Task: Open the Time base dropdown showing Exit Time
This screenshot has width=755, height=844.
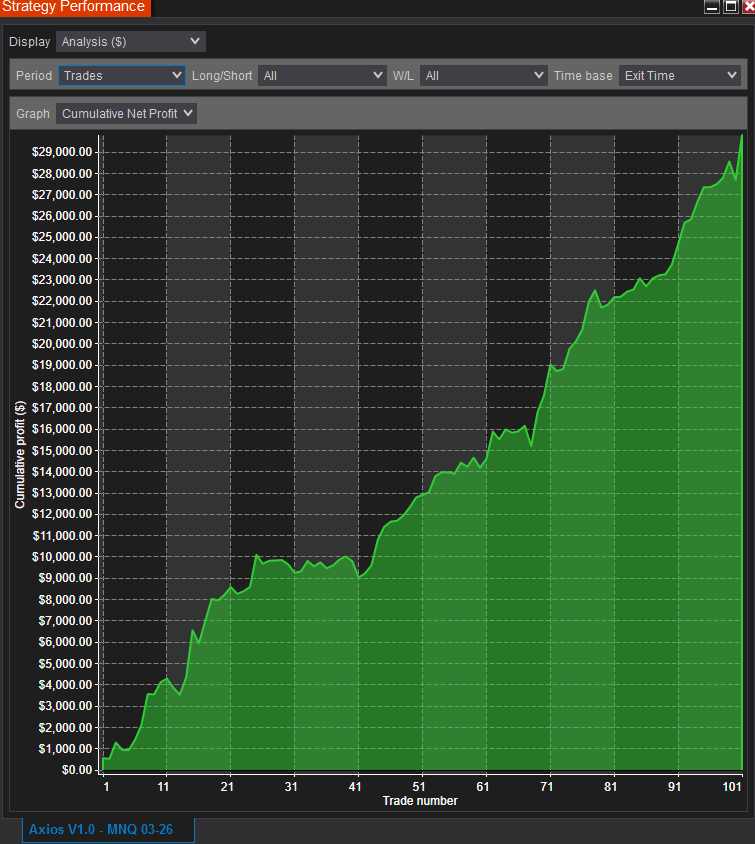Action: [x=679, y=75]
